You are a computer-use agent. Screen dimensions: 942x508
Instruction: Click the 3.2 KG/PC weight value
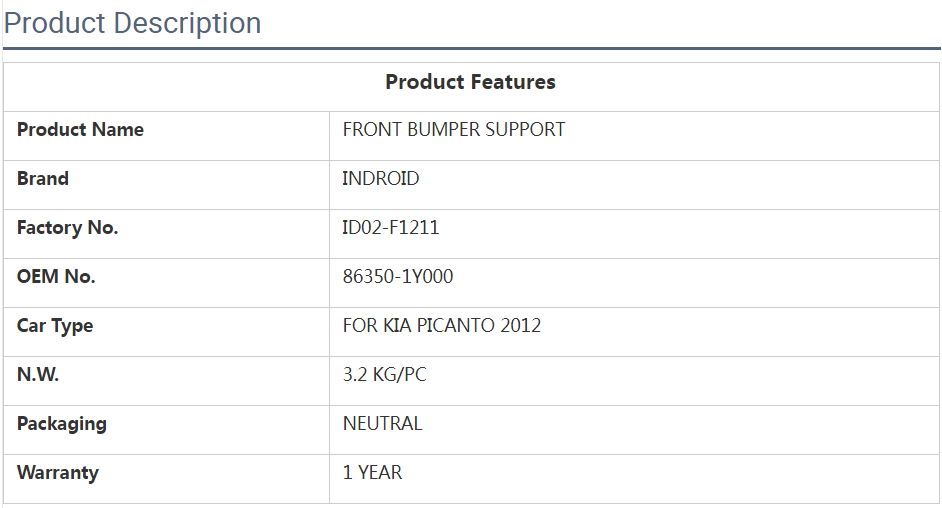tap(384, 375)
